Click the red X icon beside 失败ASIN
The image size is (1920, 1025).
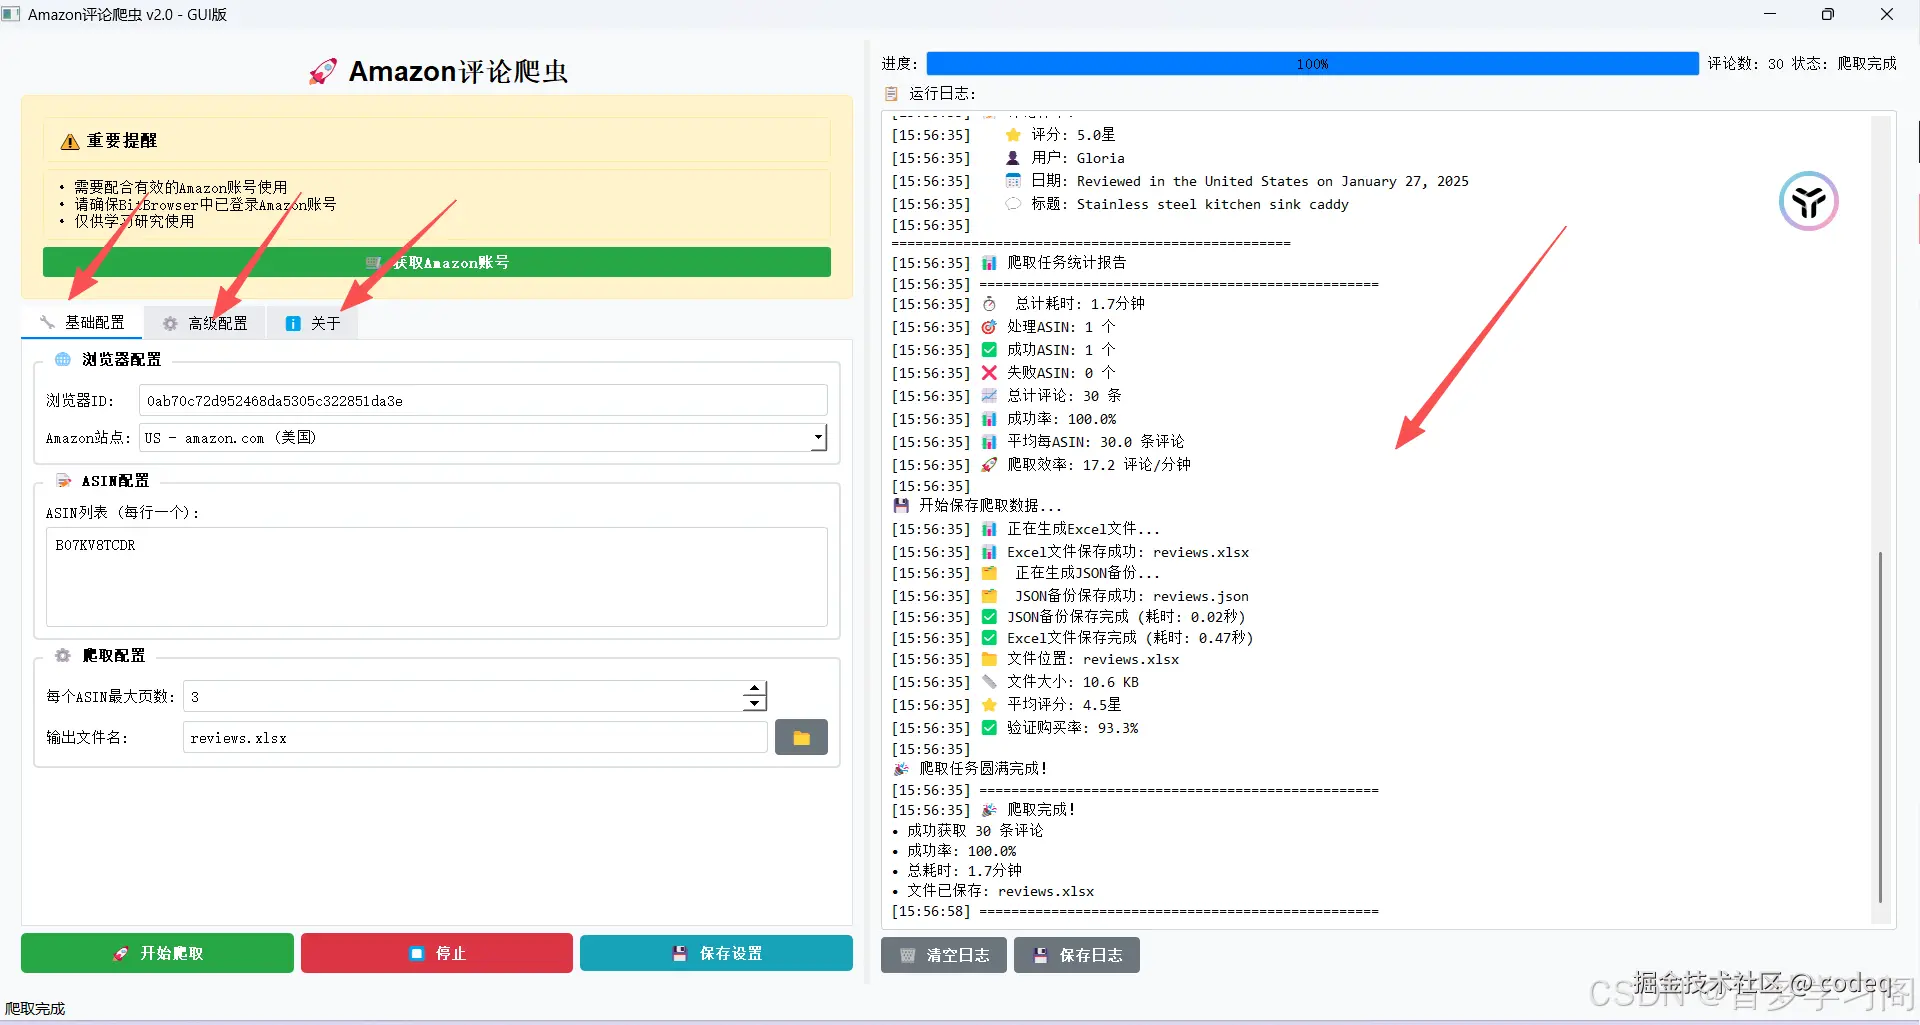click(989, 373)
